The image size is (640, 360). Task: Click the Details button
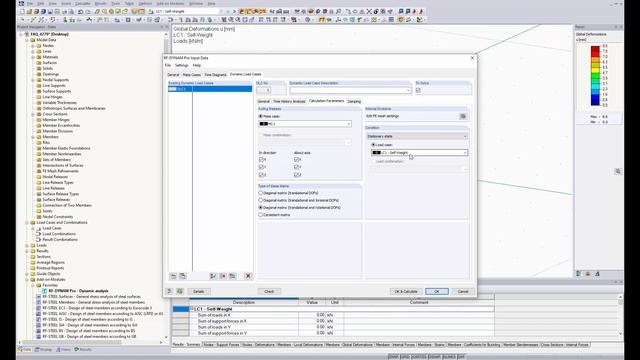pyautogui.click(x=199, y=291)
